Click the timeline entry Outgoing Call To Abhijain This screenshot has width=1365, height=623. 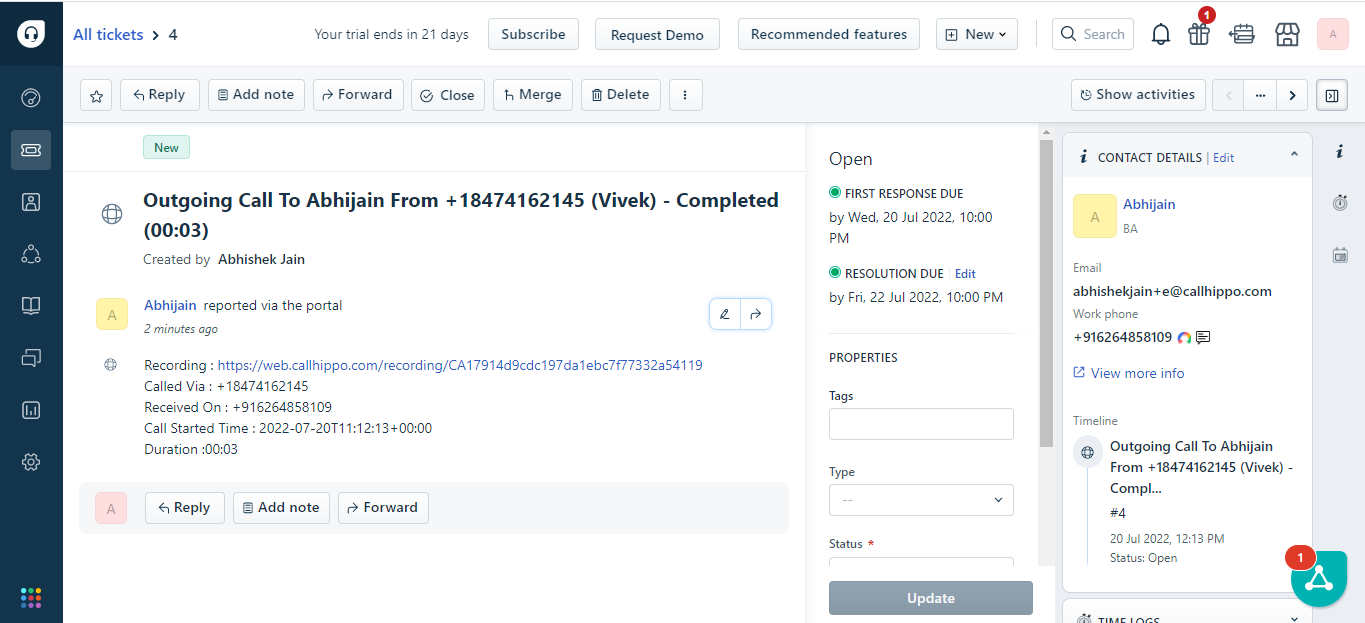pos(1200,467)
